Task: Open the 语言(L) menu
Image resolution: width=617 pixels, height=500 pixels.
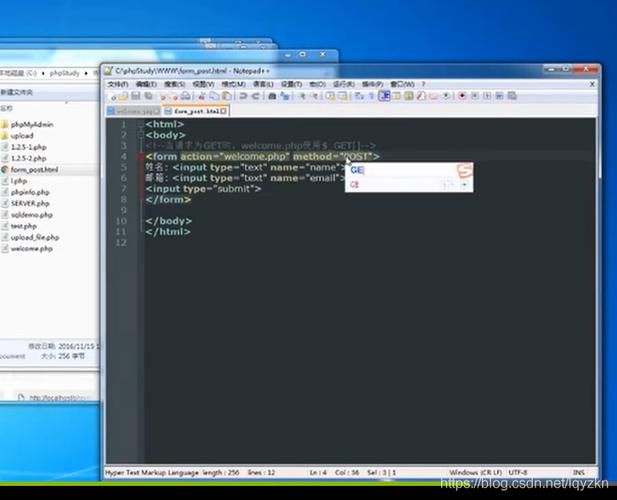Action: coord(263,84)
